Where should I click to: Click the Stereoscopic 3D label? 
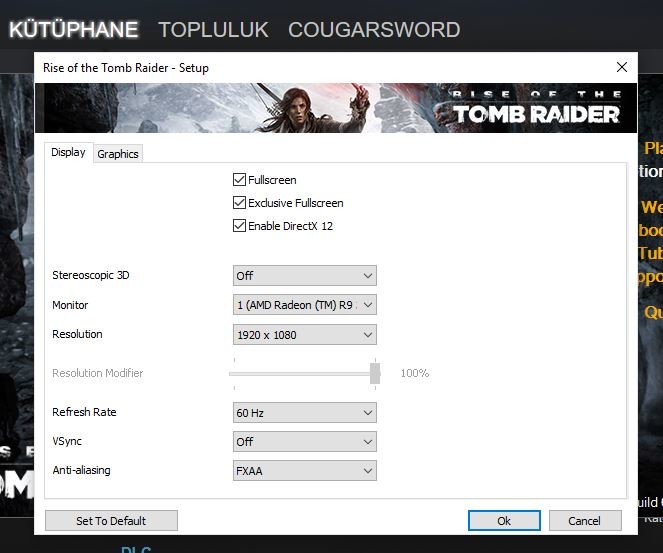coord(90,275)
